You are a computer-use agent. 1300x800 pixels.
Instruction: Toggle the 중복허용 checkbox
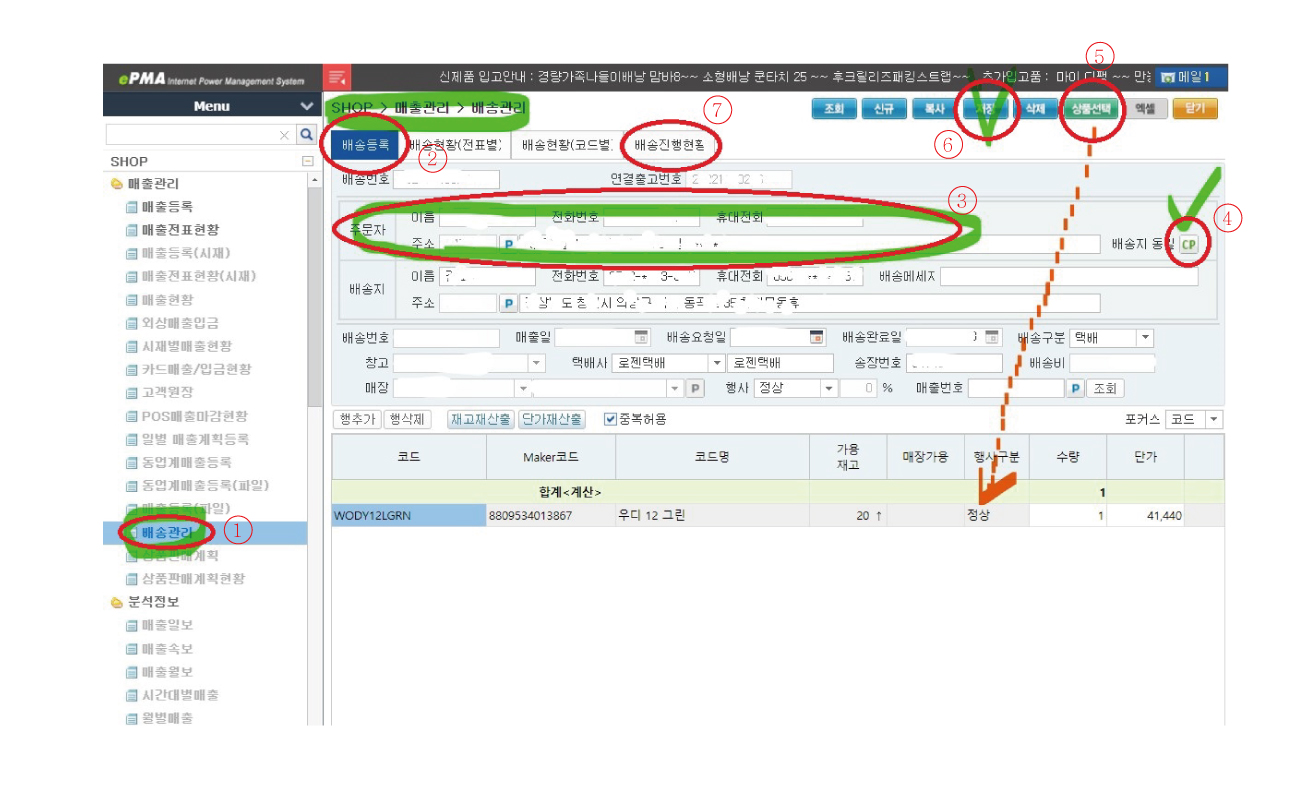coord(611,419)
